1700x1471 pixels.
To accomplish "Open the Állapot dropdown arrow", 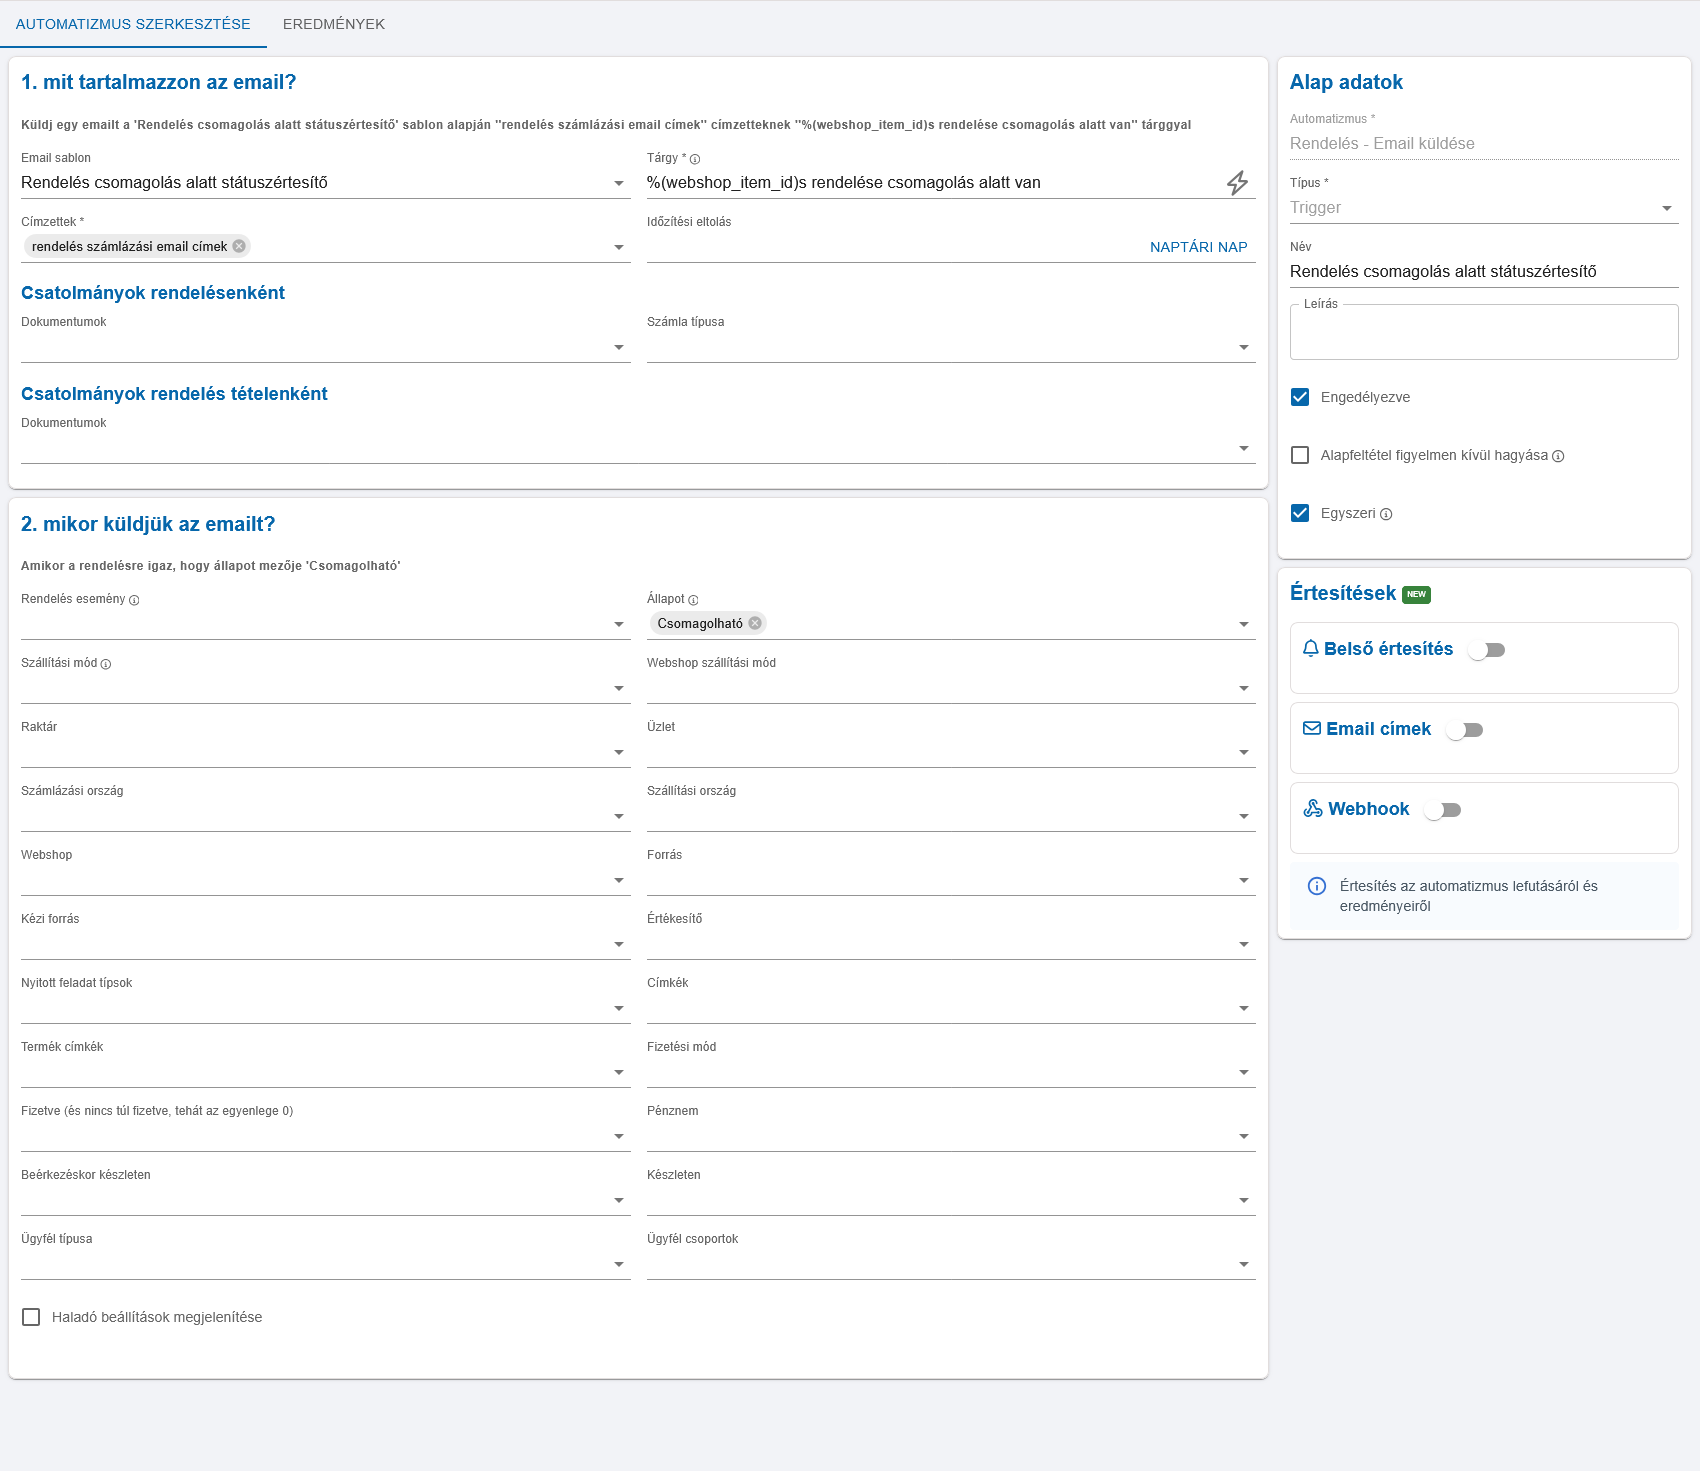I will click(1244, 625).
